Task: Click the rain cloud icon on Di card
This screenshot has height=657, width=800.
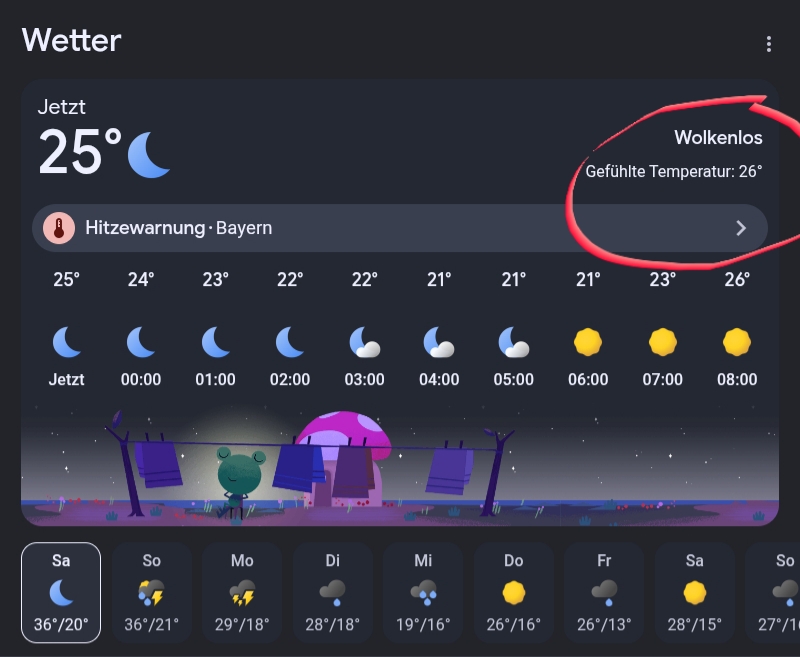Action: [332, 593]
